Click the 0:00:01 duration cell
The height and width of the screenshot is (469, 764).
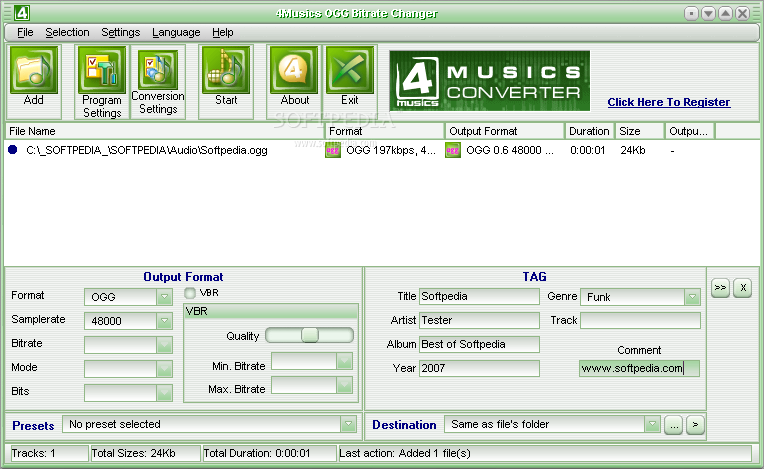tap(588, 150)
